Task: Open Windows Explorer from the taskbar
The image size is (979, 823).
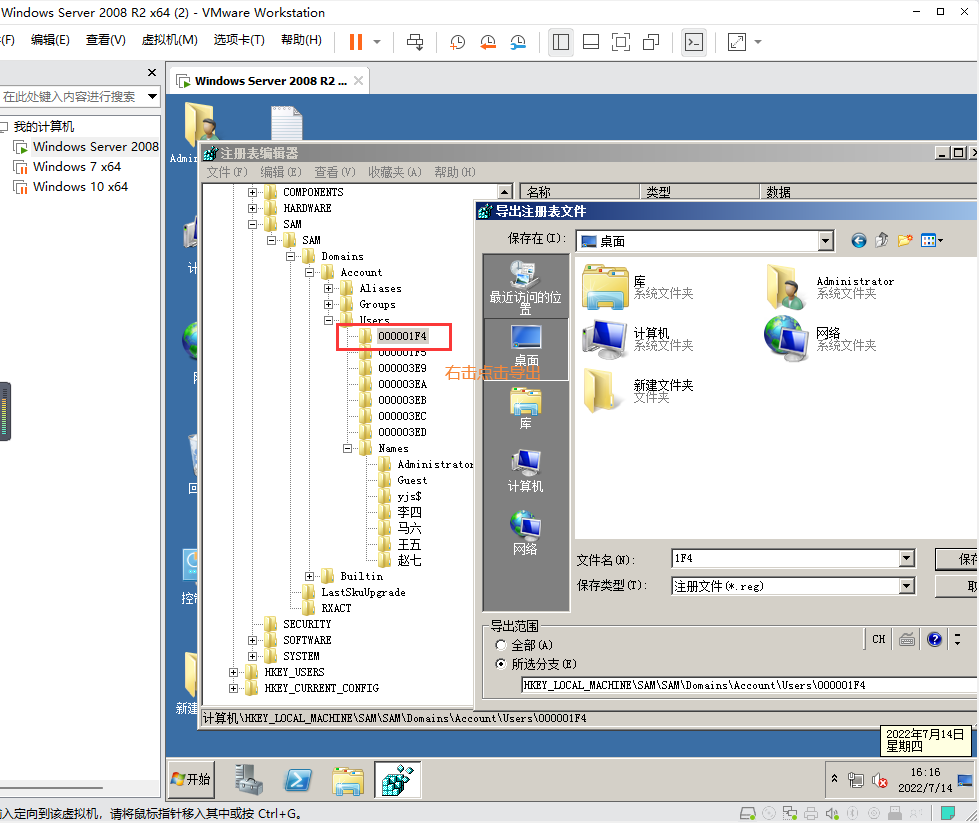Action: 348,779
